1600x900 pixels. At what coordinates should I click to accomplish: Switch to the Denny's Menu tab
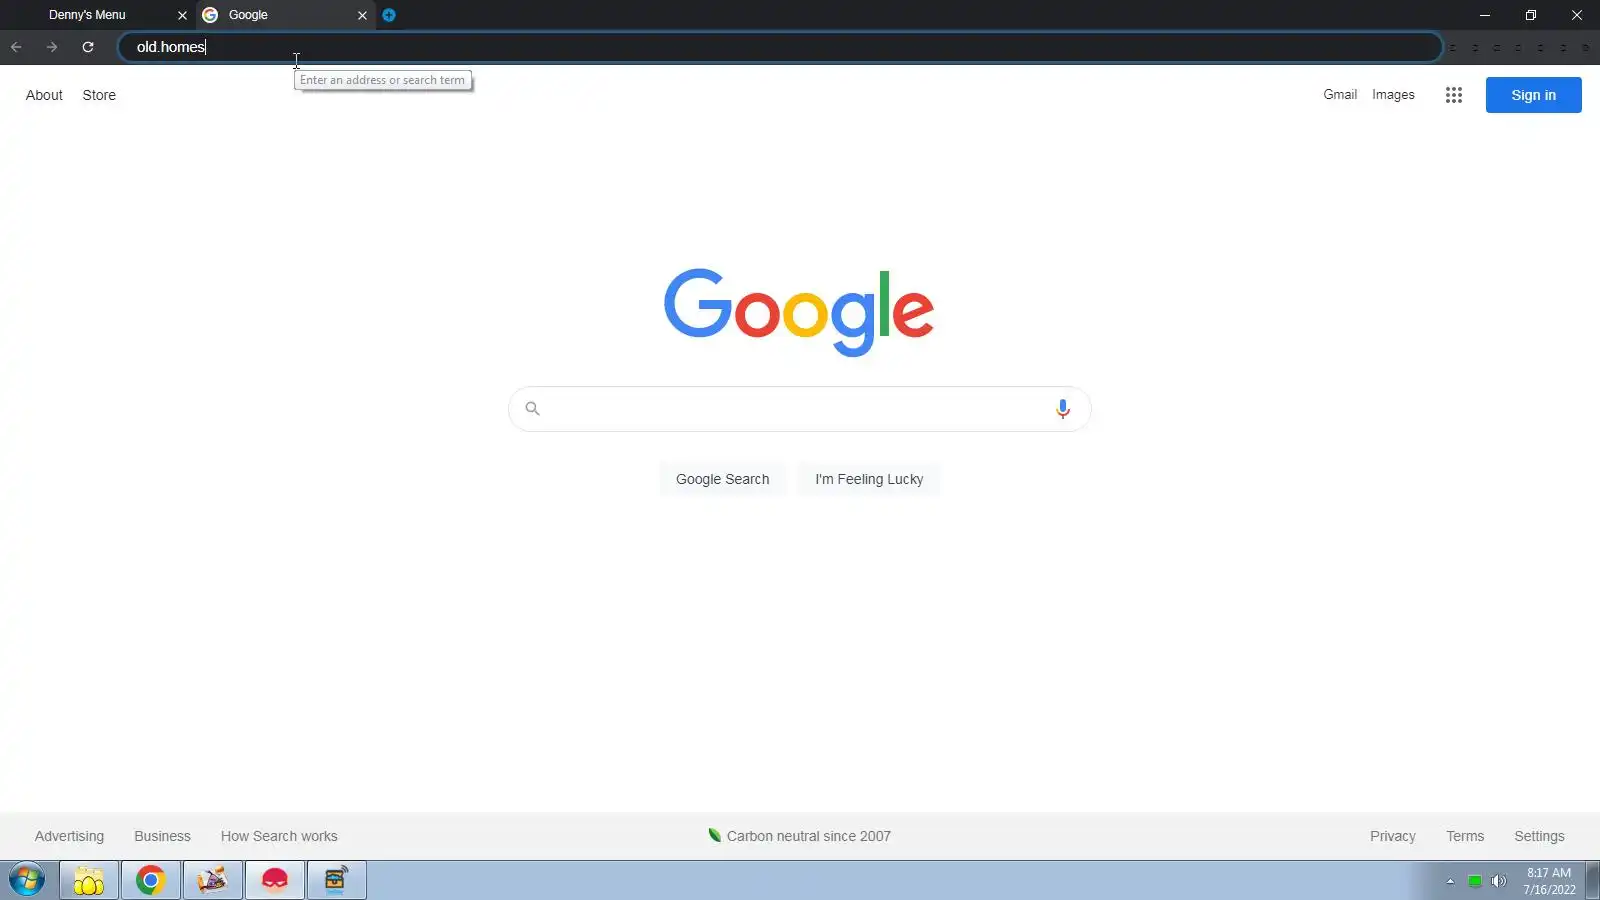(x=87, y=15)
